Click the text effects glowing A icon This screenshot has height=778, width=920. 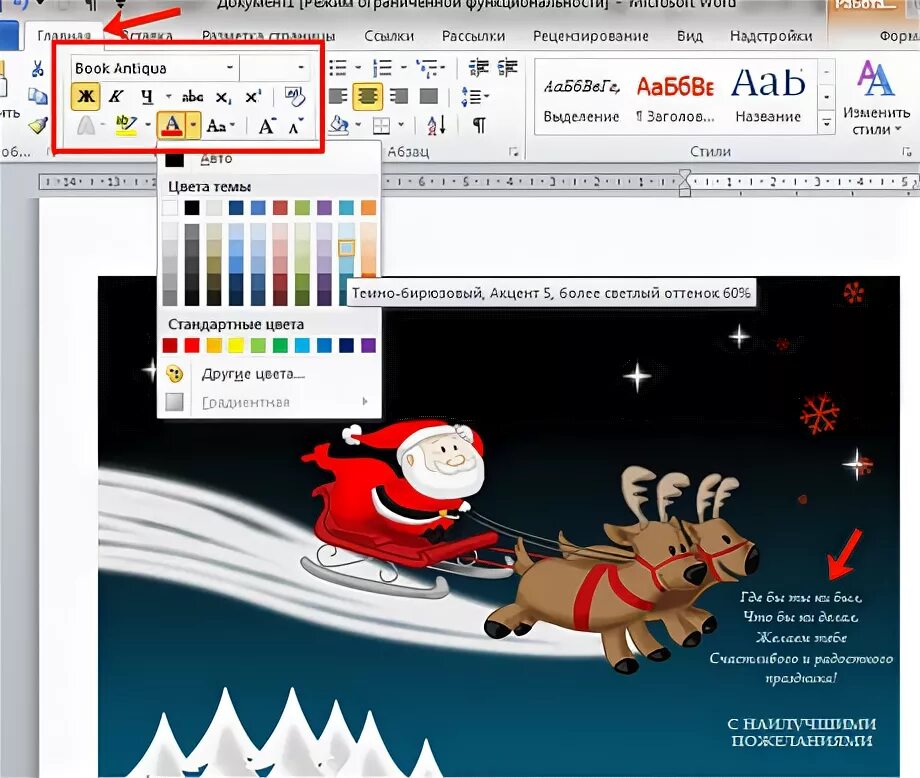click(x=86, y=126)
